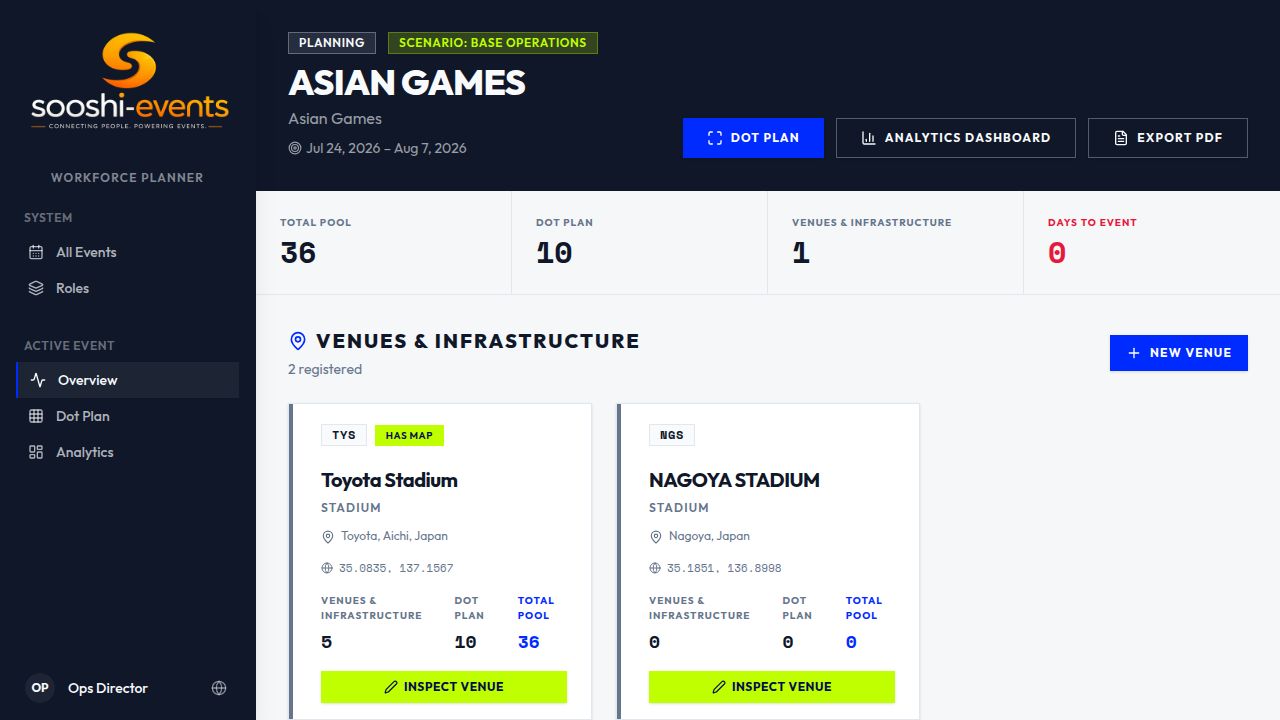Click the HAS MAP tag on Toyota Stadium

409,435
